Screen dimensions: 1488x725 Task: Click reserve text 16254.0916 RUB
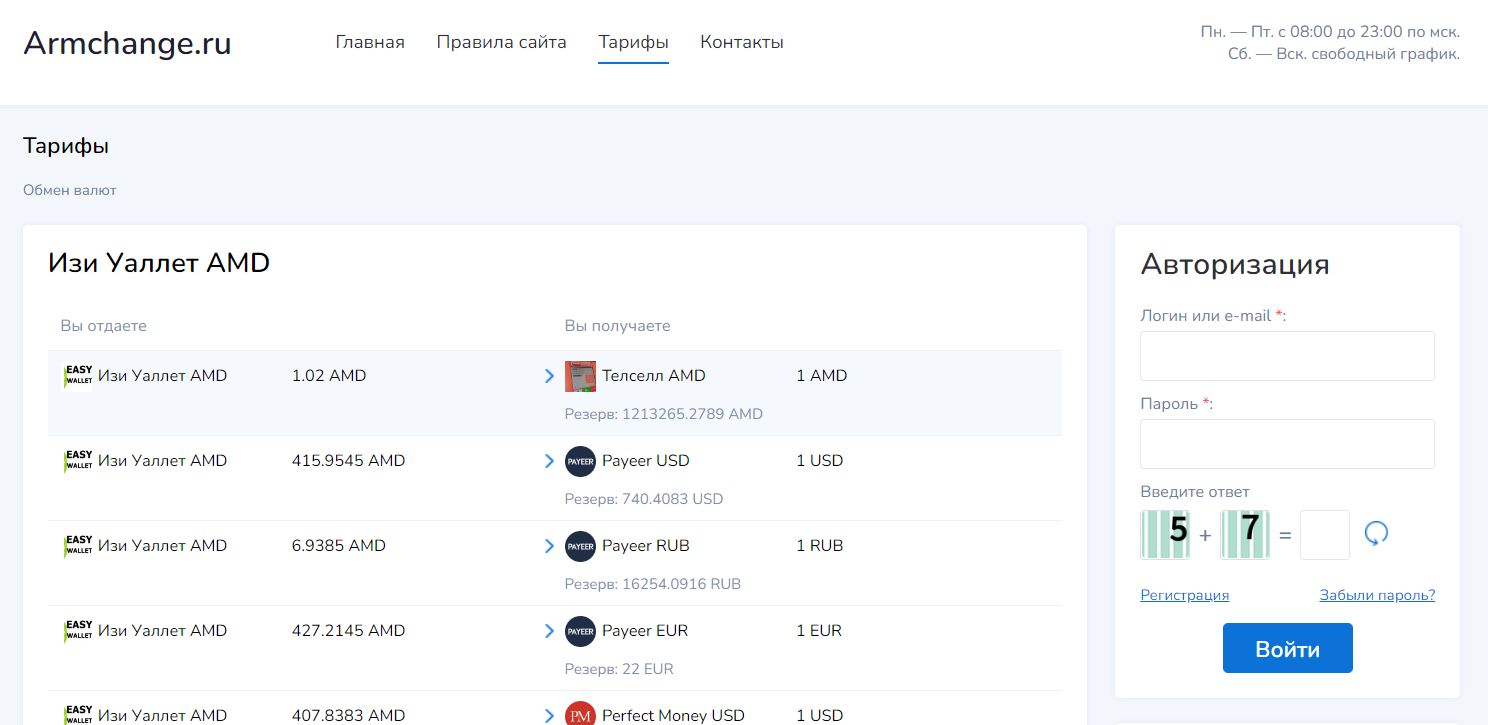pyautogui.click(x=653, y=584)
